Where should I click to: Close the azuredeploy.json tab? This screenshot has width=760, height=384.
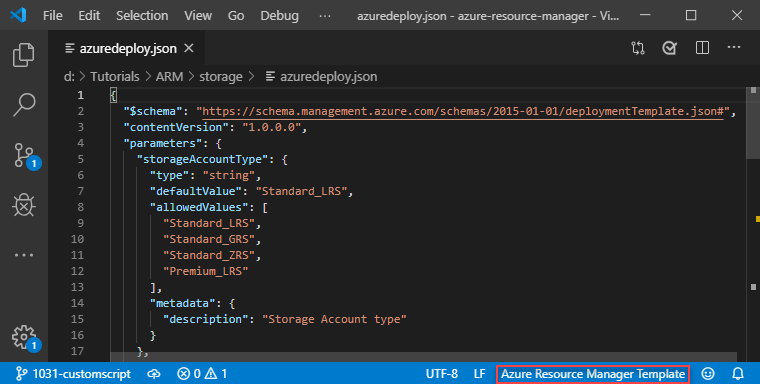pyautogui.click(x=189, y=48)
